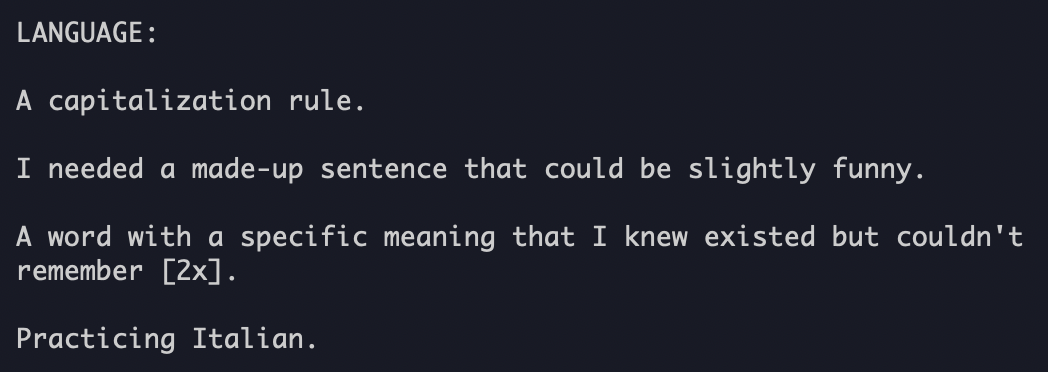Image resolution: width=1048 pixels, height=372 pixels.
Task: Click the word 'Italian.'
Action: click(255, 339)
